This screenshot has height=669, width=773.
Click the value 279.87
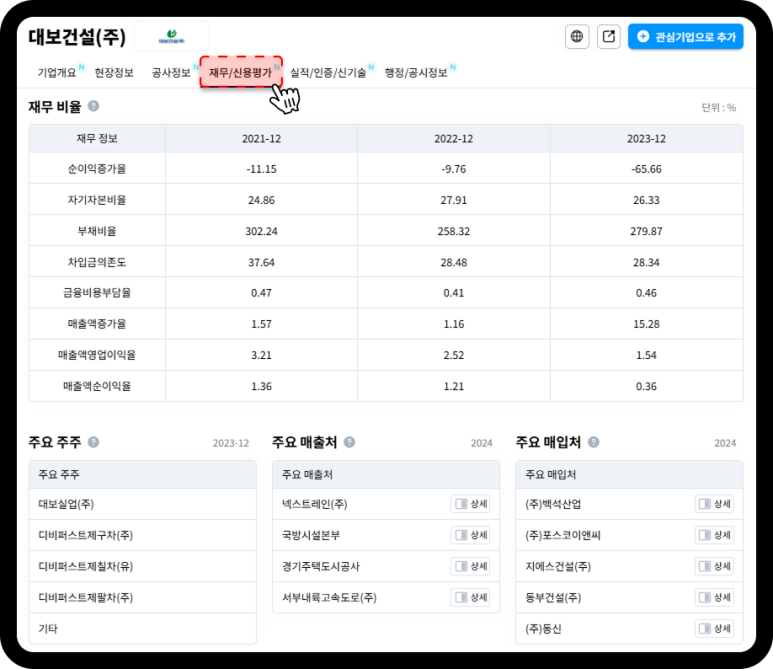coord(646,231)
